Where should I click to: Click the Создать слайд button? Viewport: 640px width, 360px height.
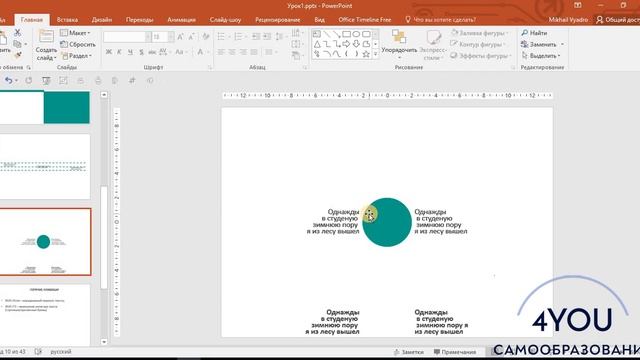coord(46,46)
